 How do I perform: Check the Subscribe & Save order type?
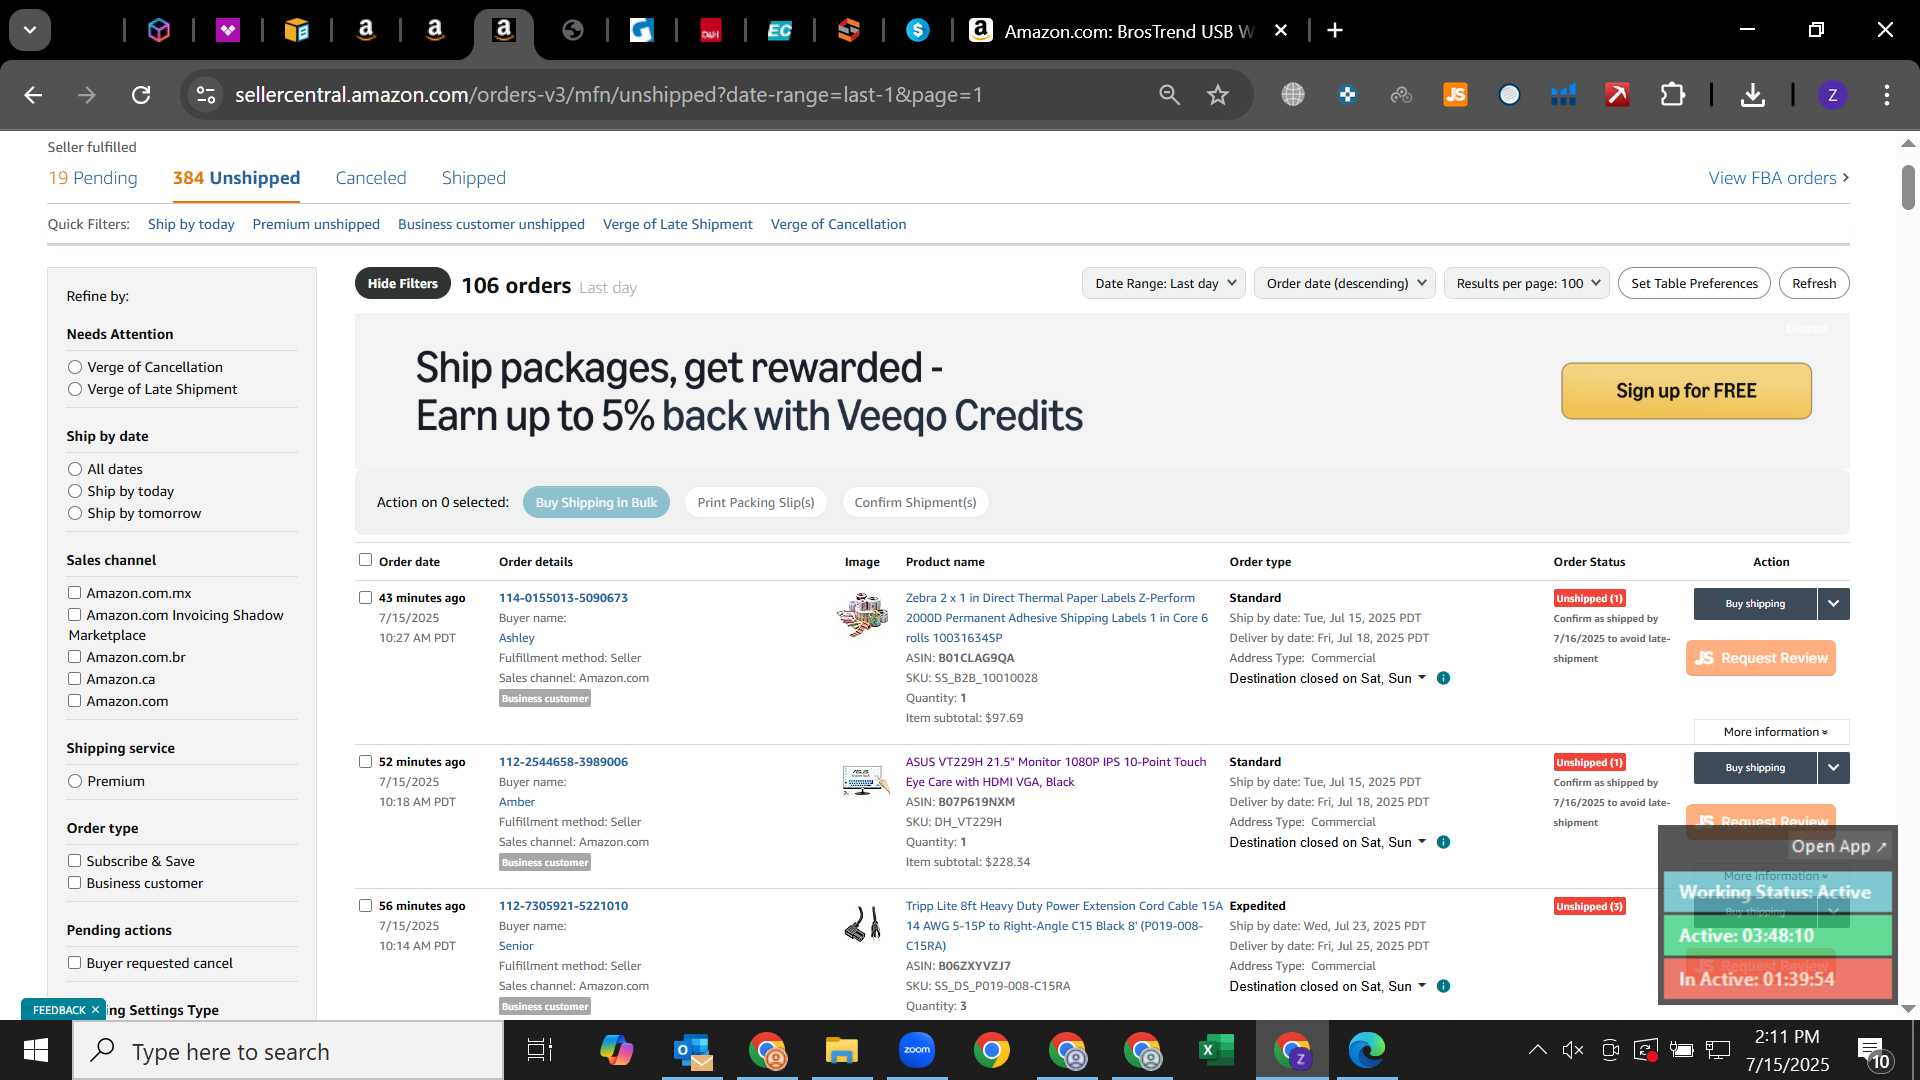(74, 862)
